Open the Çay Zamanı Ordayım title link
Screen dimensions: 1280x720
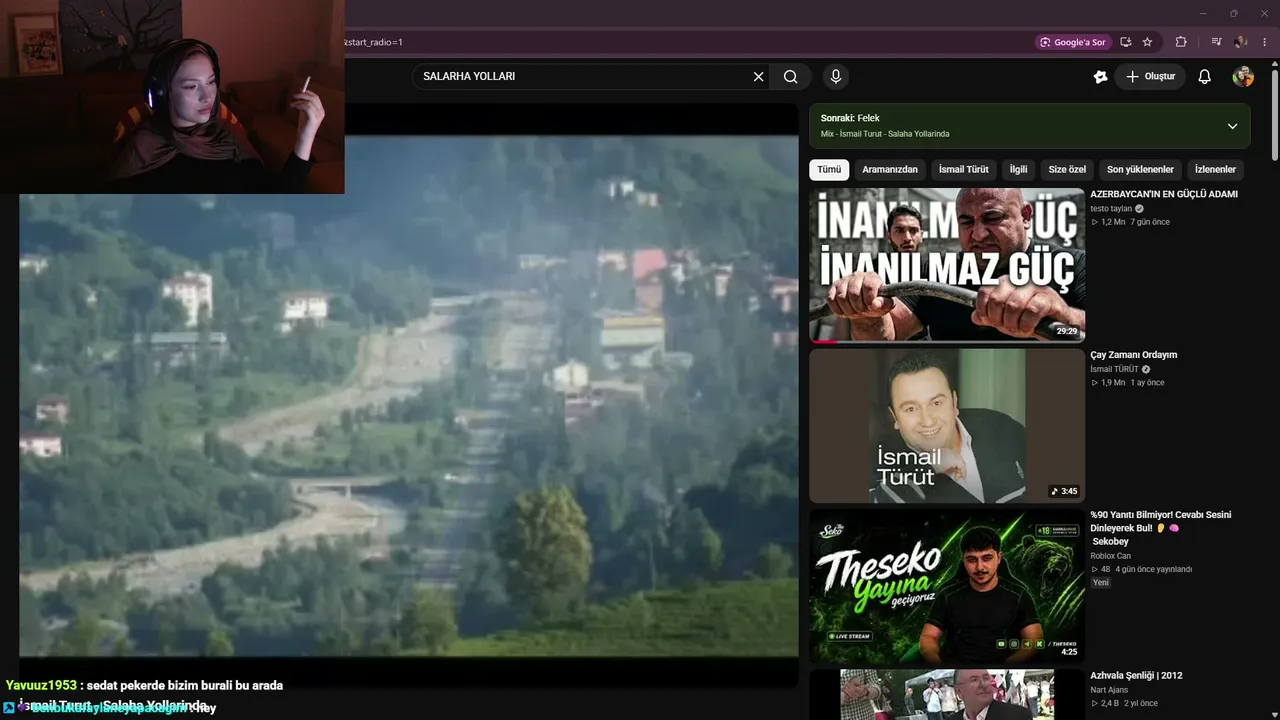(1134, 355)
